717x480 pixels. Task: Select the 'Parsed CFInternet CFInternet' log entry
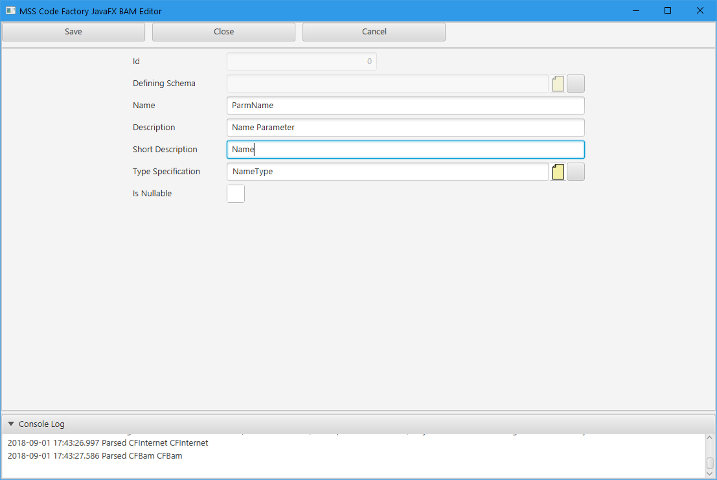108,443
